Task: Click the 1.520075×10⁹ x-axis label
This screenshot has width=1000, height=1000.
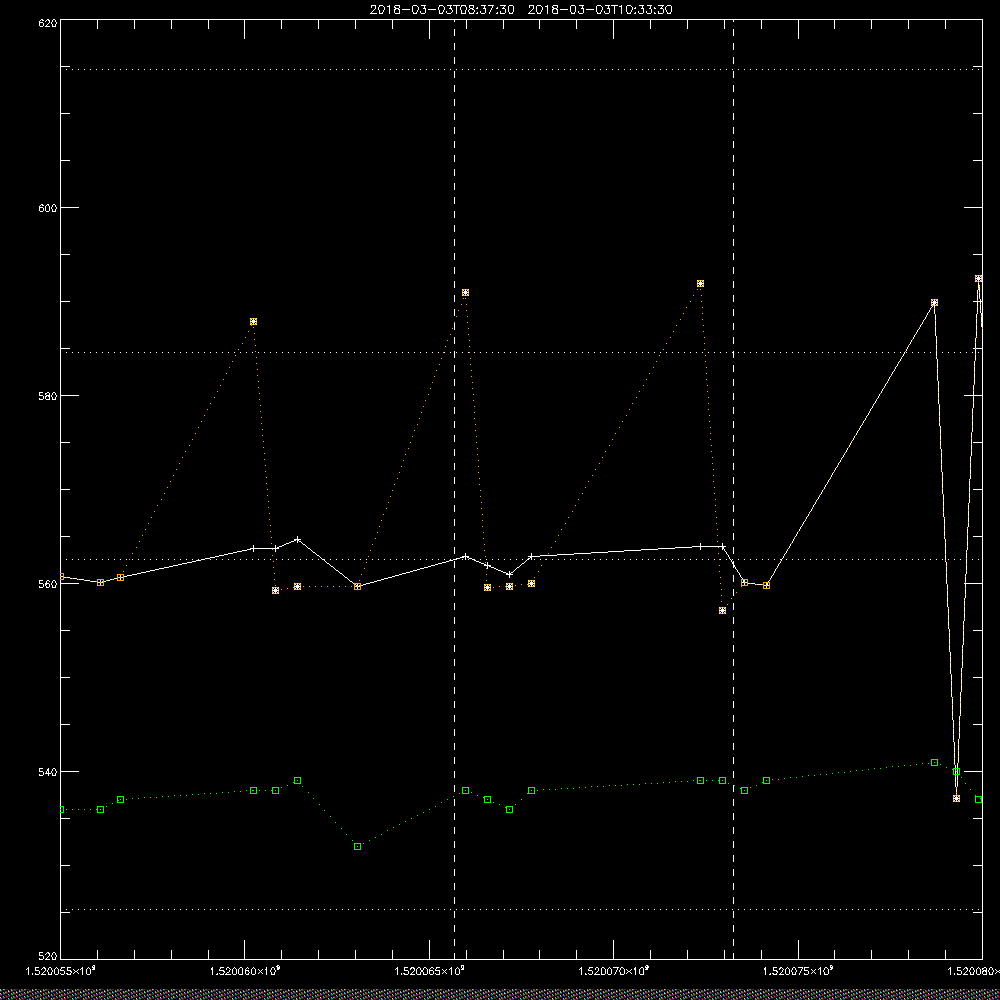Action: pyautogui.click(x=798, y=971)
